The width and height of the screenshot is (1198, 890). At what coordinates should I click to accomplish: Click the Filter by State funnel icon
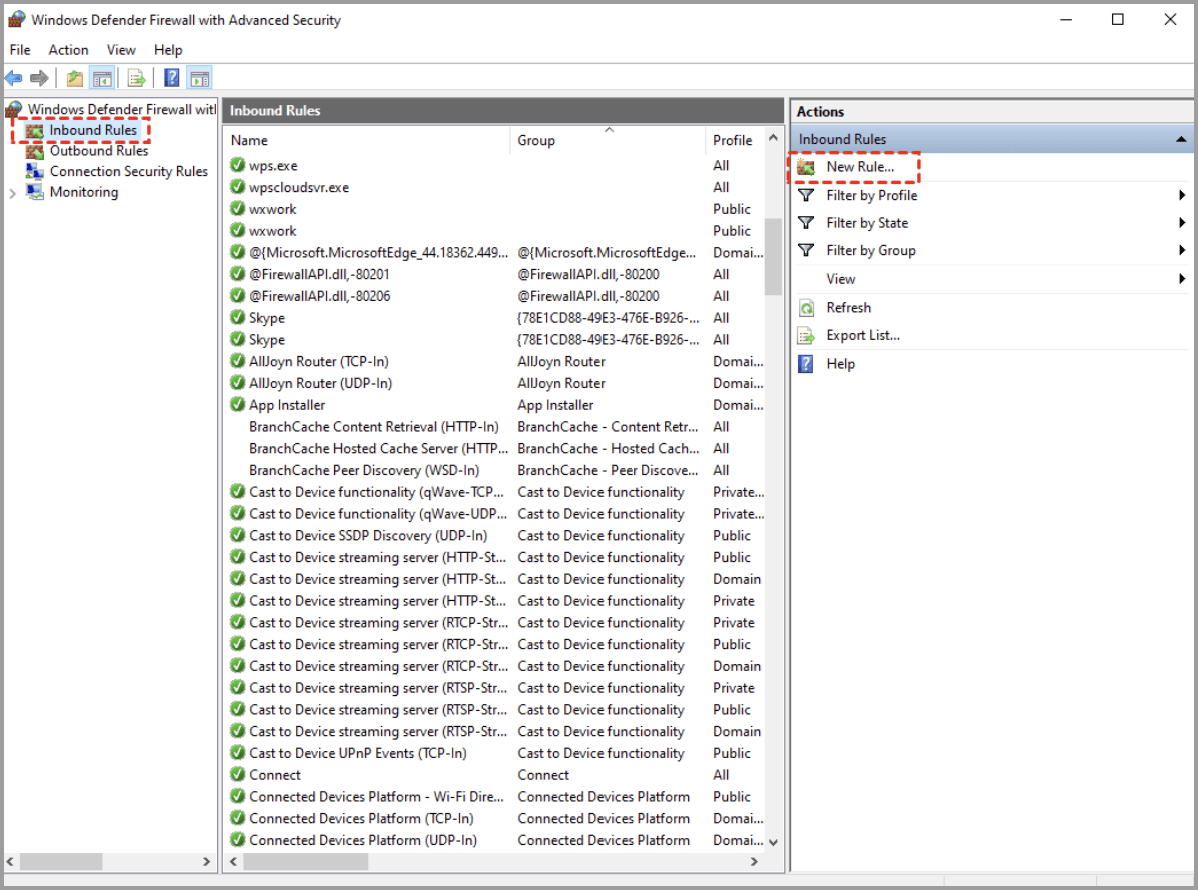click(x=806, y=223)
